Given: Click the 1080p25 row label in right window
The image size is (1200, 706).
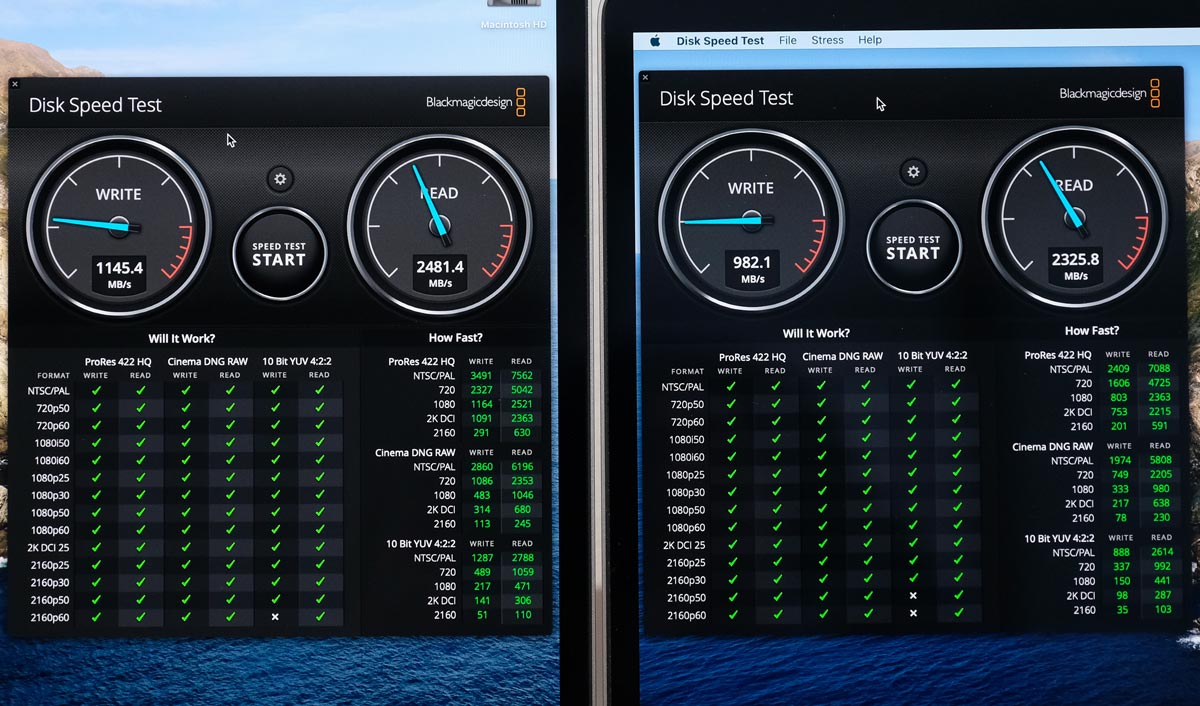Looking at the screenshot, I should click(x=687, y=475).
